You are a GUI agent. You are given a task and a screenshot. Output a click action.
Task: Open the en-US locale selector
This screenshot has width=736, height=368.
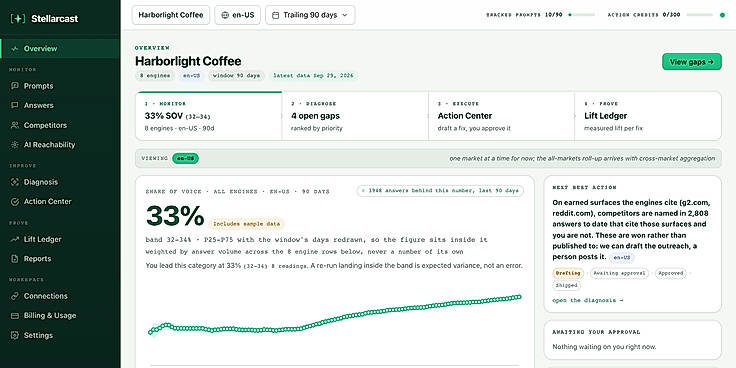(238, 15)
